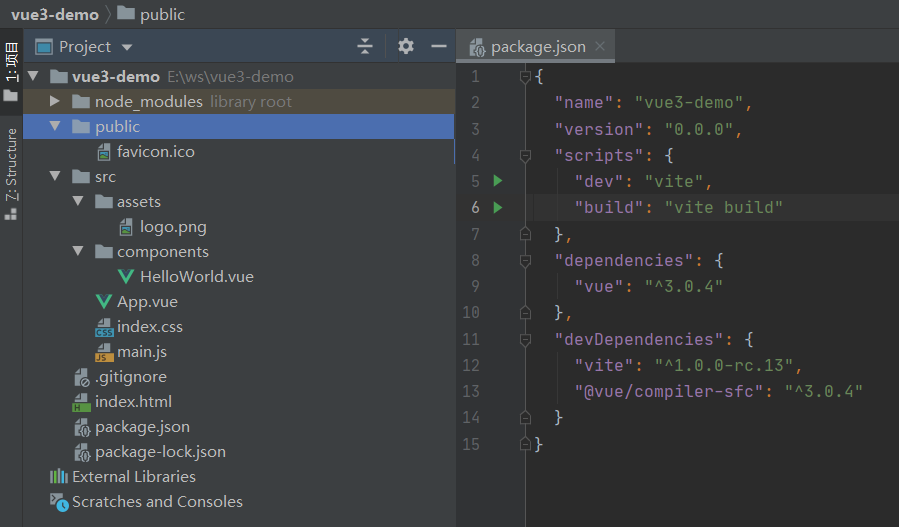Collapse the assets folder arrow

[78, 201]
